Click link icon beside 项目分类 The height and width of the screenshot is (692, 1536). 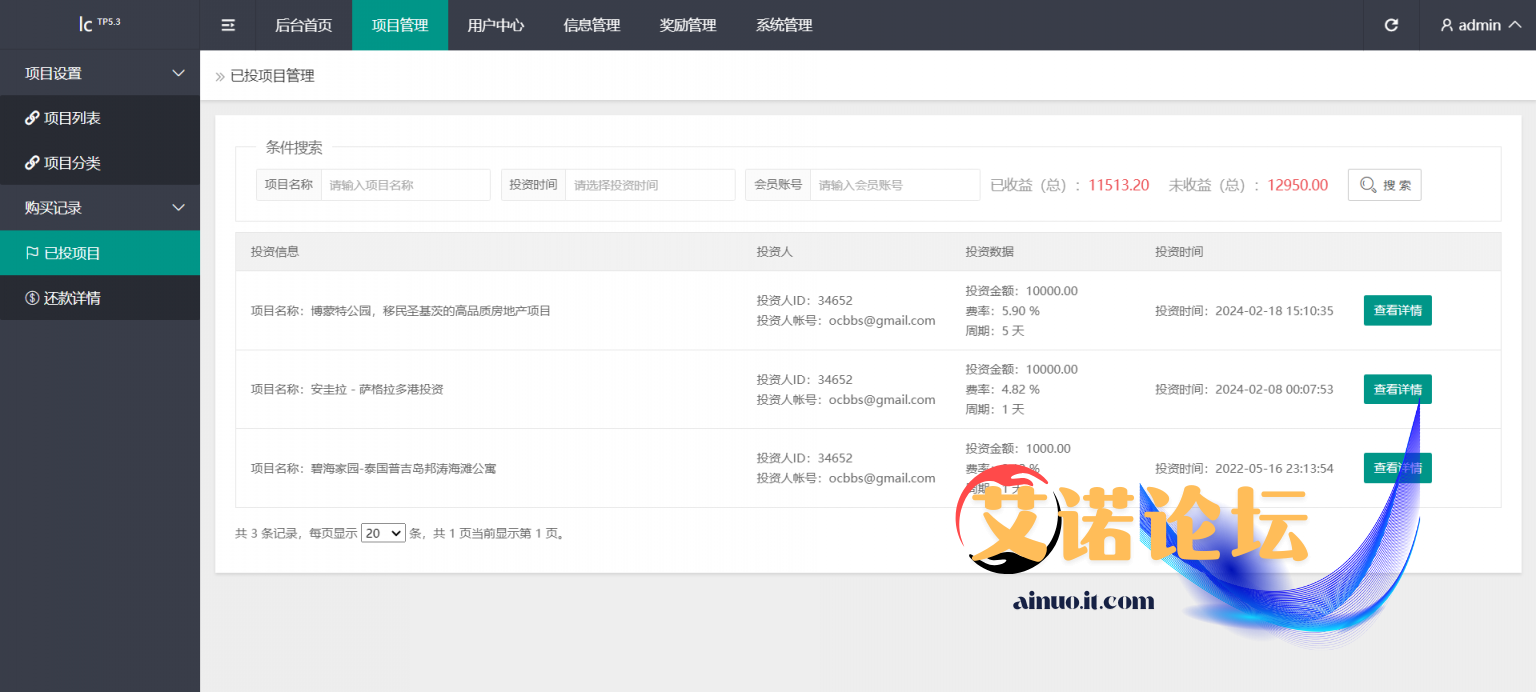point(32,163)
